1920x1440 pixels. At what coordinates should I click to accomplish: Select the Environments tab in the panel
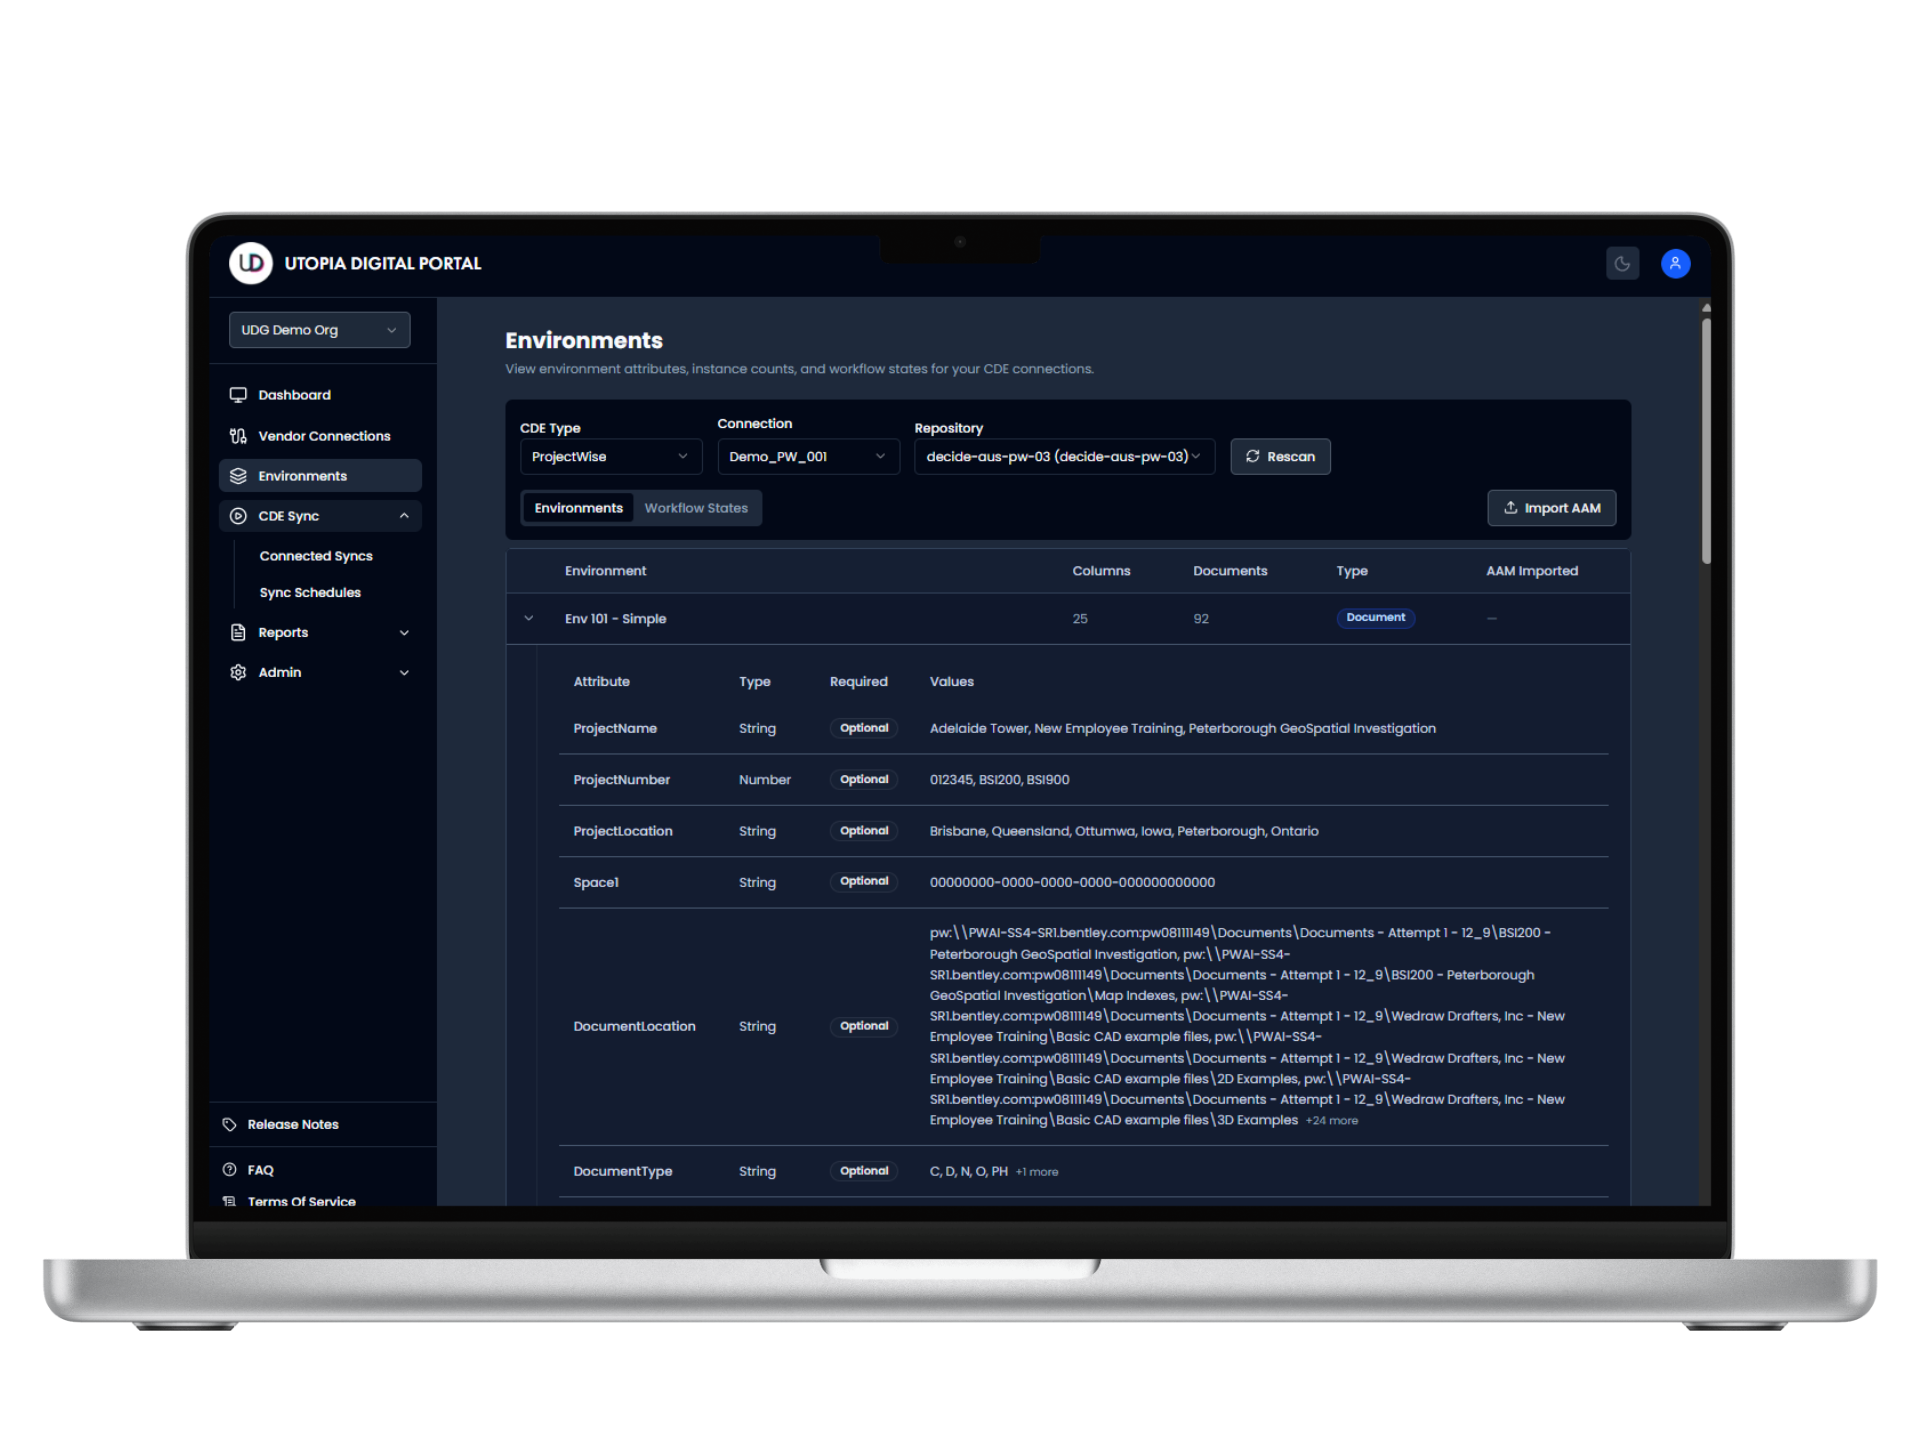pos(578,508)
